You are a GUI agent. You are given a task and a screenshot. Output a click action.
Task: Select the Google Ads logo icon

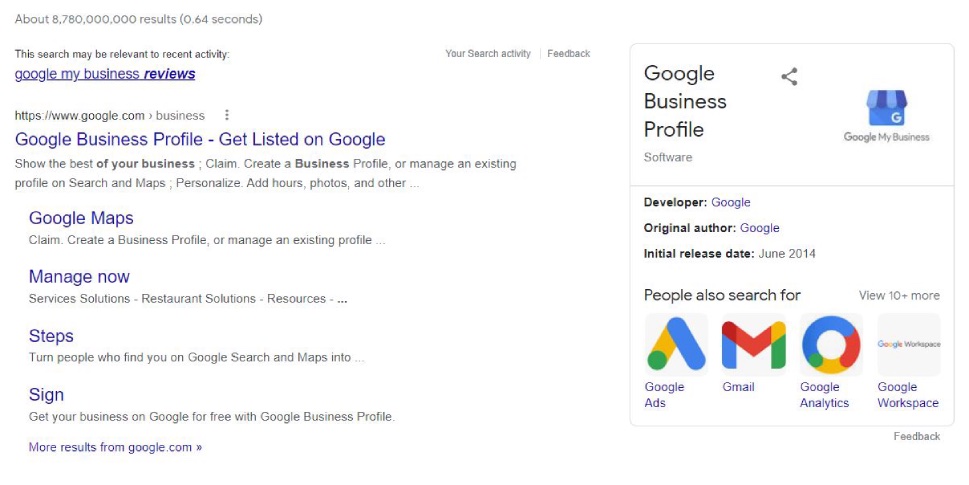tap(676, 344)
